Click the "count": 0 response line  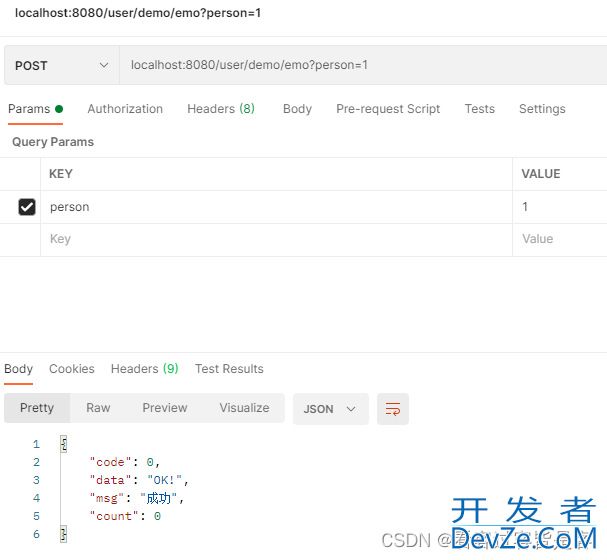(x=125, y=516)
